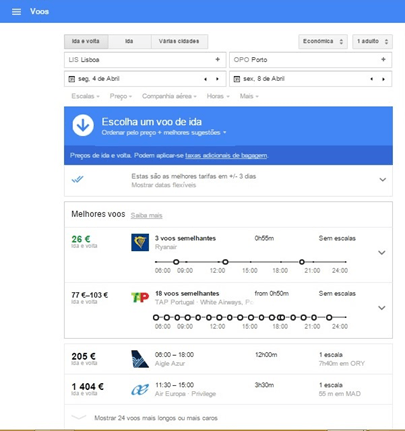Image resolution: width=405 pixels, height=431 pixels.
Task: Click the OPO Porto destination field
Action: (310, 60)
